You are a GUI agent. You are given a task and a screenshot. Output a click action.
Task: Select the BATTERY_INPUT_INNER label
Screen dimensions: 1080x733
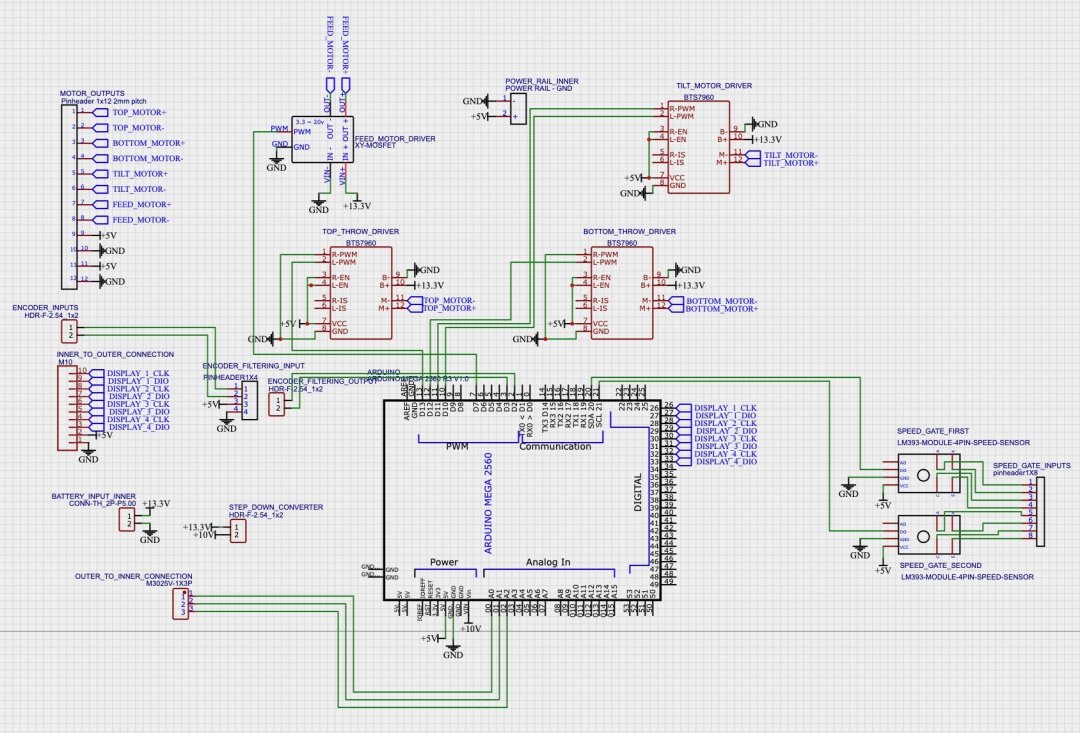[x=94, y=496]
